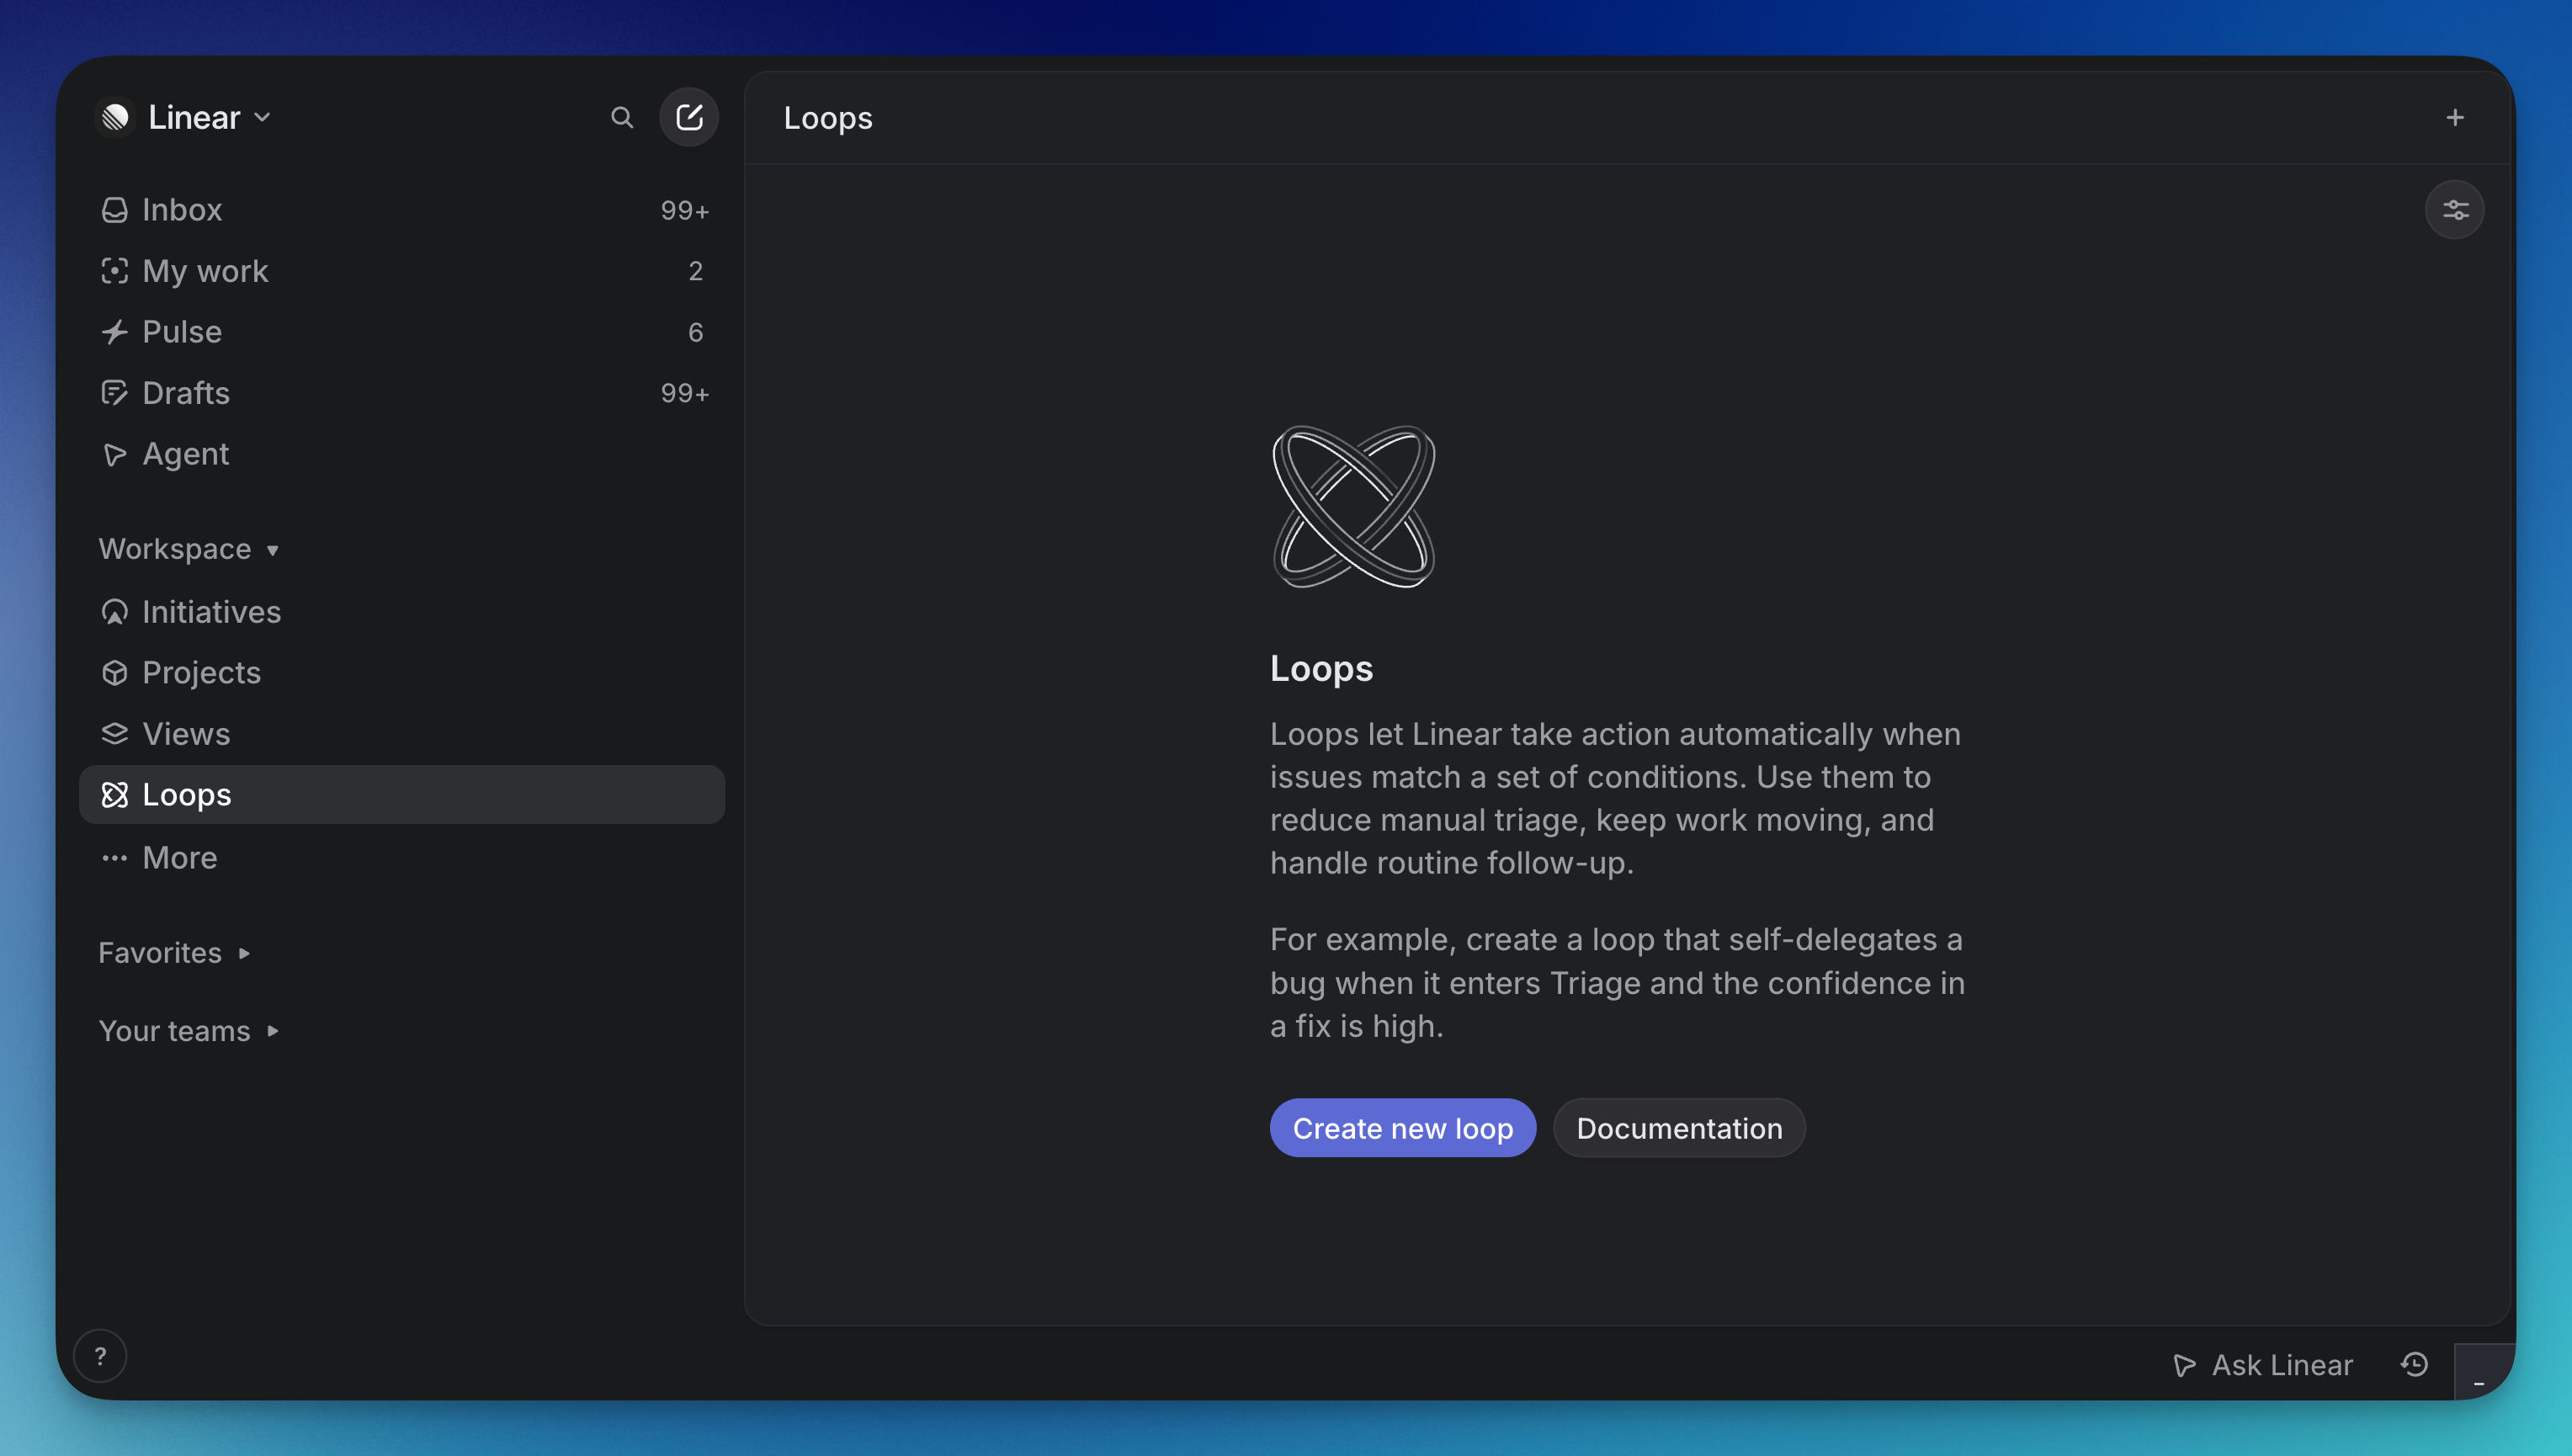This screenshot has height=1456, width=2572.
Task: Click the My work count 2
Action: pos(696,271)
